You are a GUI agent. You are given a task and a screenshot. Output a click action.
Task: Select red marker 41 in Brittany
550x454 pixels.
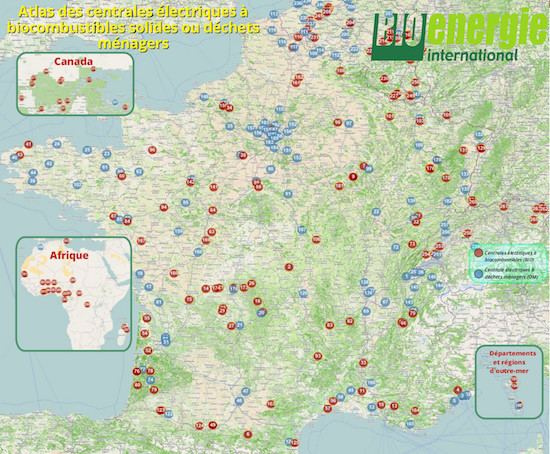pos(28,144)
